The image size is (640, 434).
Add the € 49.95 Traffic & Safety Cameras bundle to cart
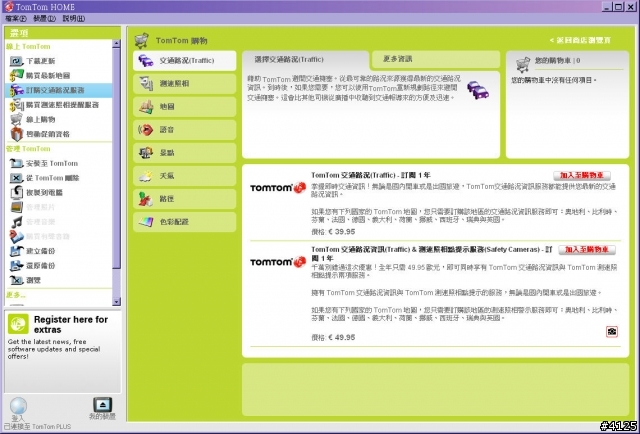[587, 250]
